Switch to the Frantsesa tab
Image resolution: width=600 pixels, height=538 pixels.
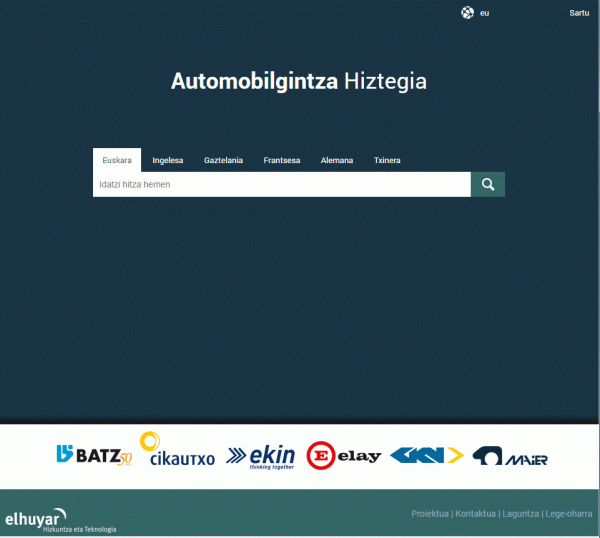(282, 160)
